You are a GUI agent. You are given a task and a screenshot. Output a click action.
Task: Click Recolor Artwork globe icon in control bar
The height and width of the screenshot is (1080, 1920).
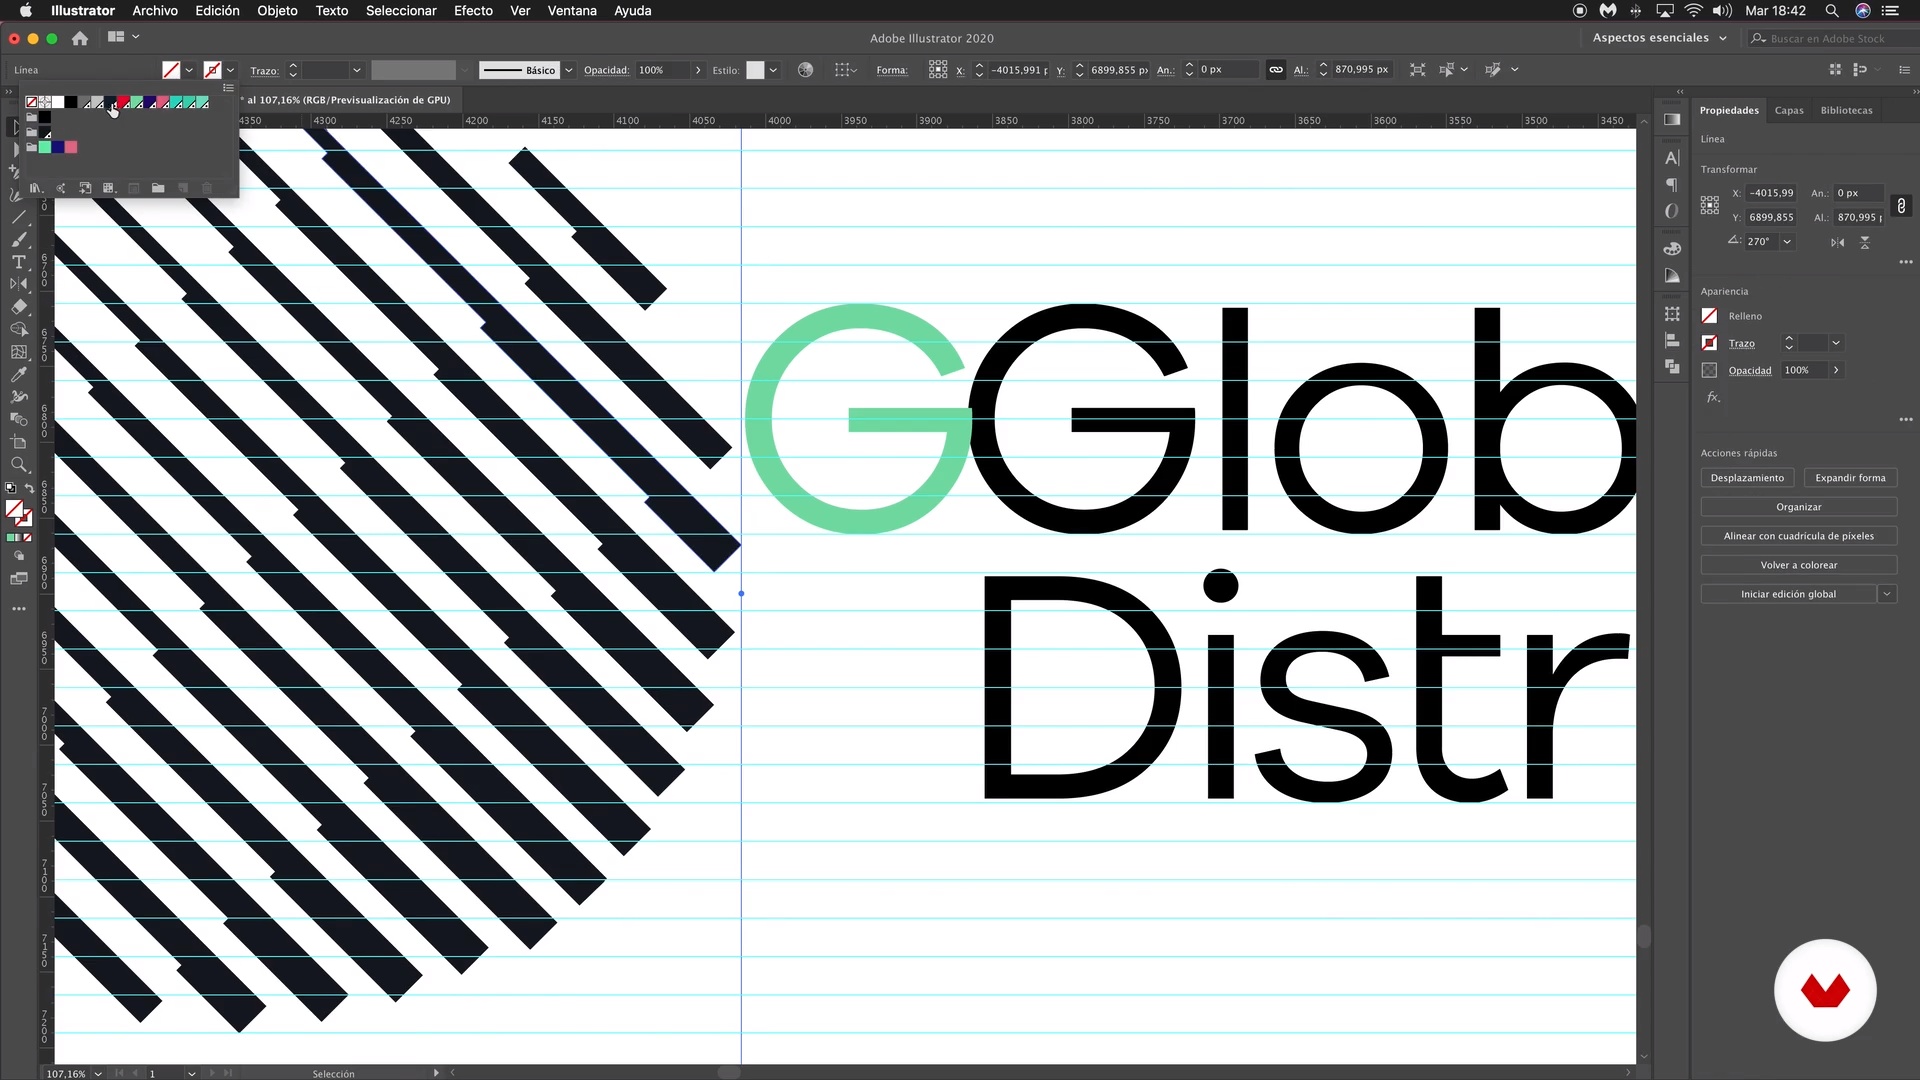806,70
